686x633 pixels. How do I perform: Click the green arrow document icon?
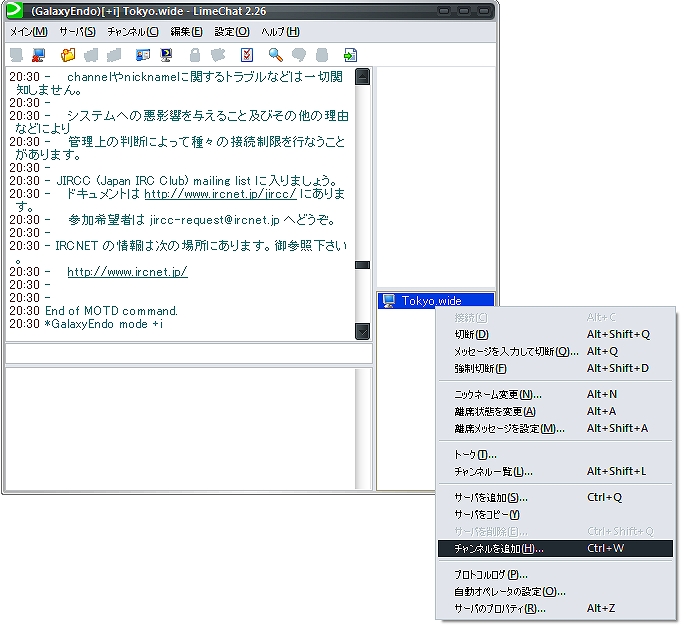[x=350, y=55]
